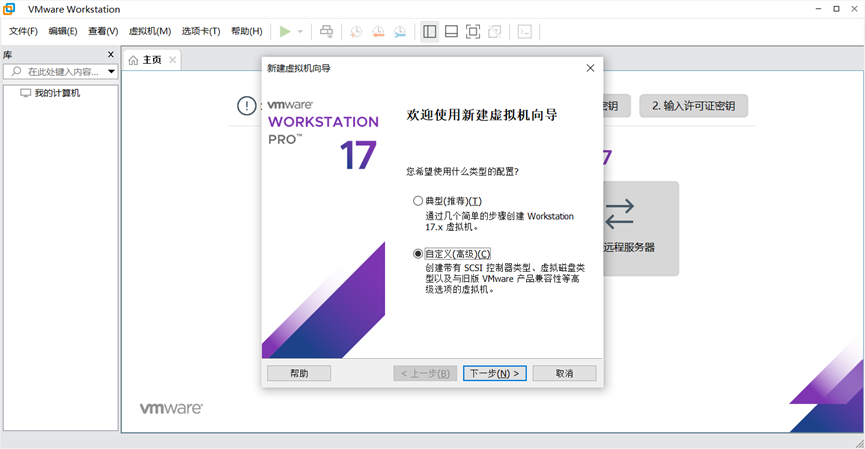This screenshot has width=865, height=449.
Task: Open the 虚拟机(M) menu
Action: point(150,31)
